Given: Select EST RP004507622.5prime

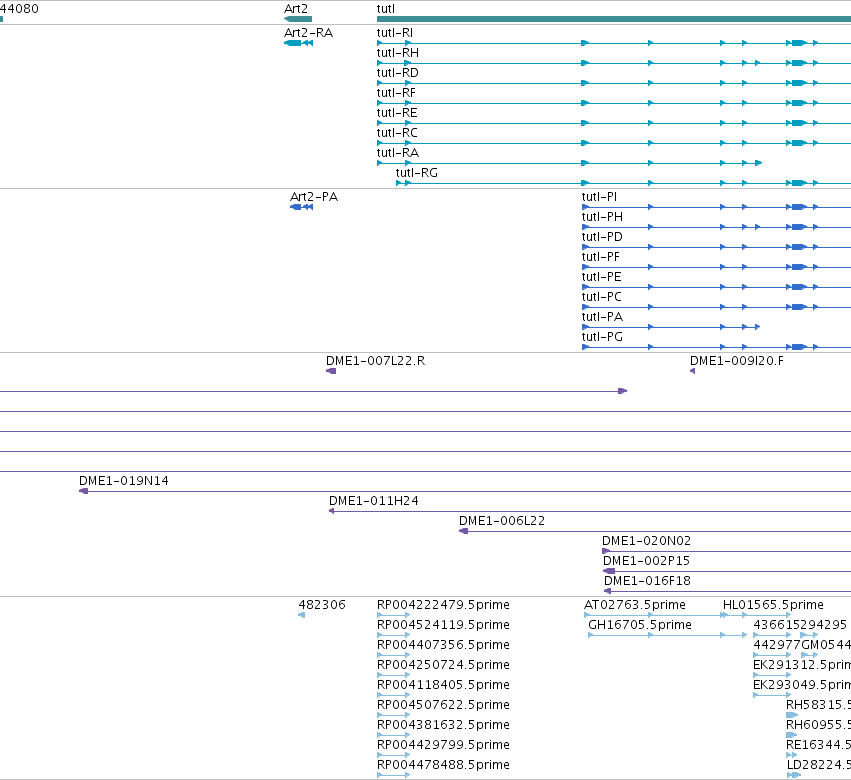Looking at the screenshot, I should pyautogui.click(x=443, y=706).
